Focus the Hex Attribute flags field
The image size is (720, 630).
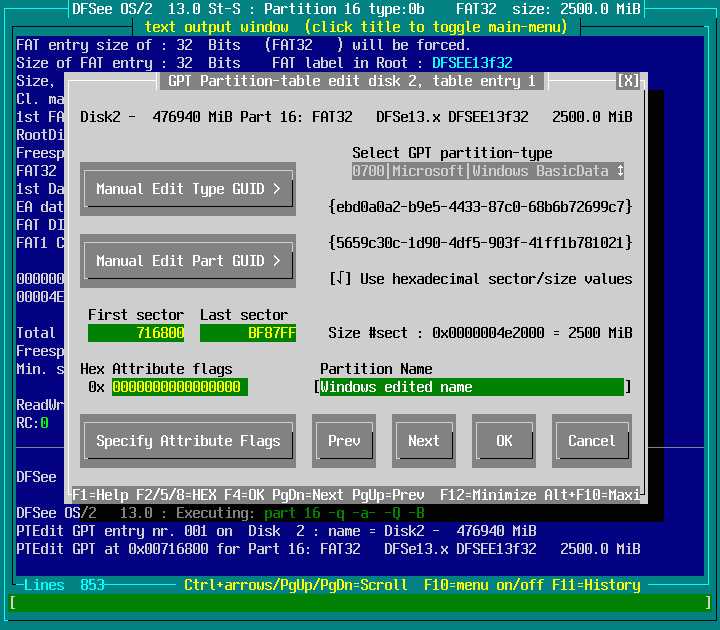(180, 387)
